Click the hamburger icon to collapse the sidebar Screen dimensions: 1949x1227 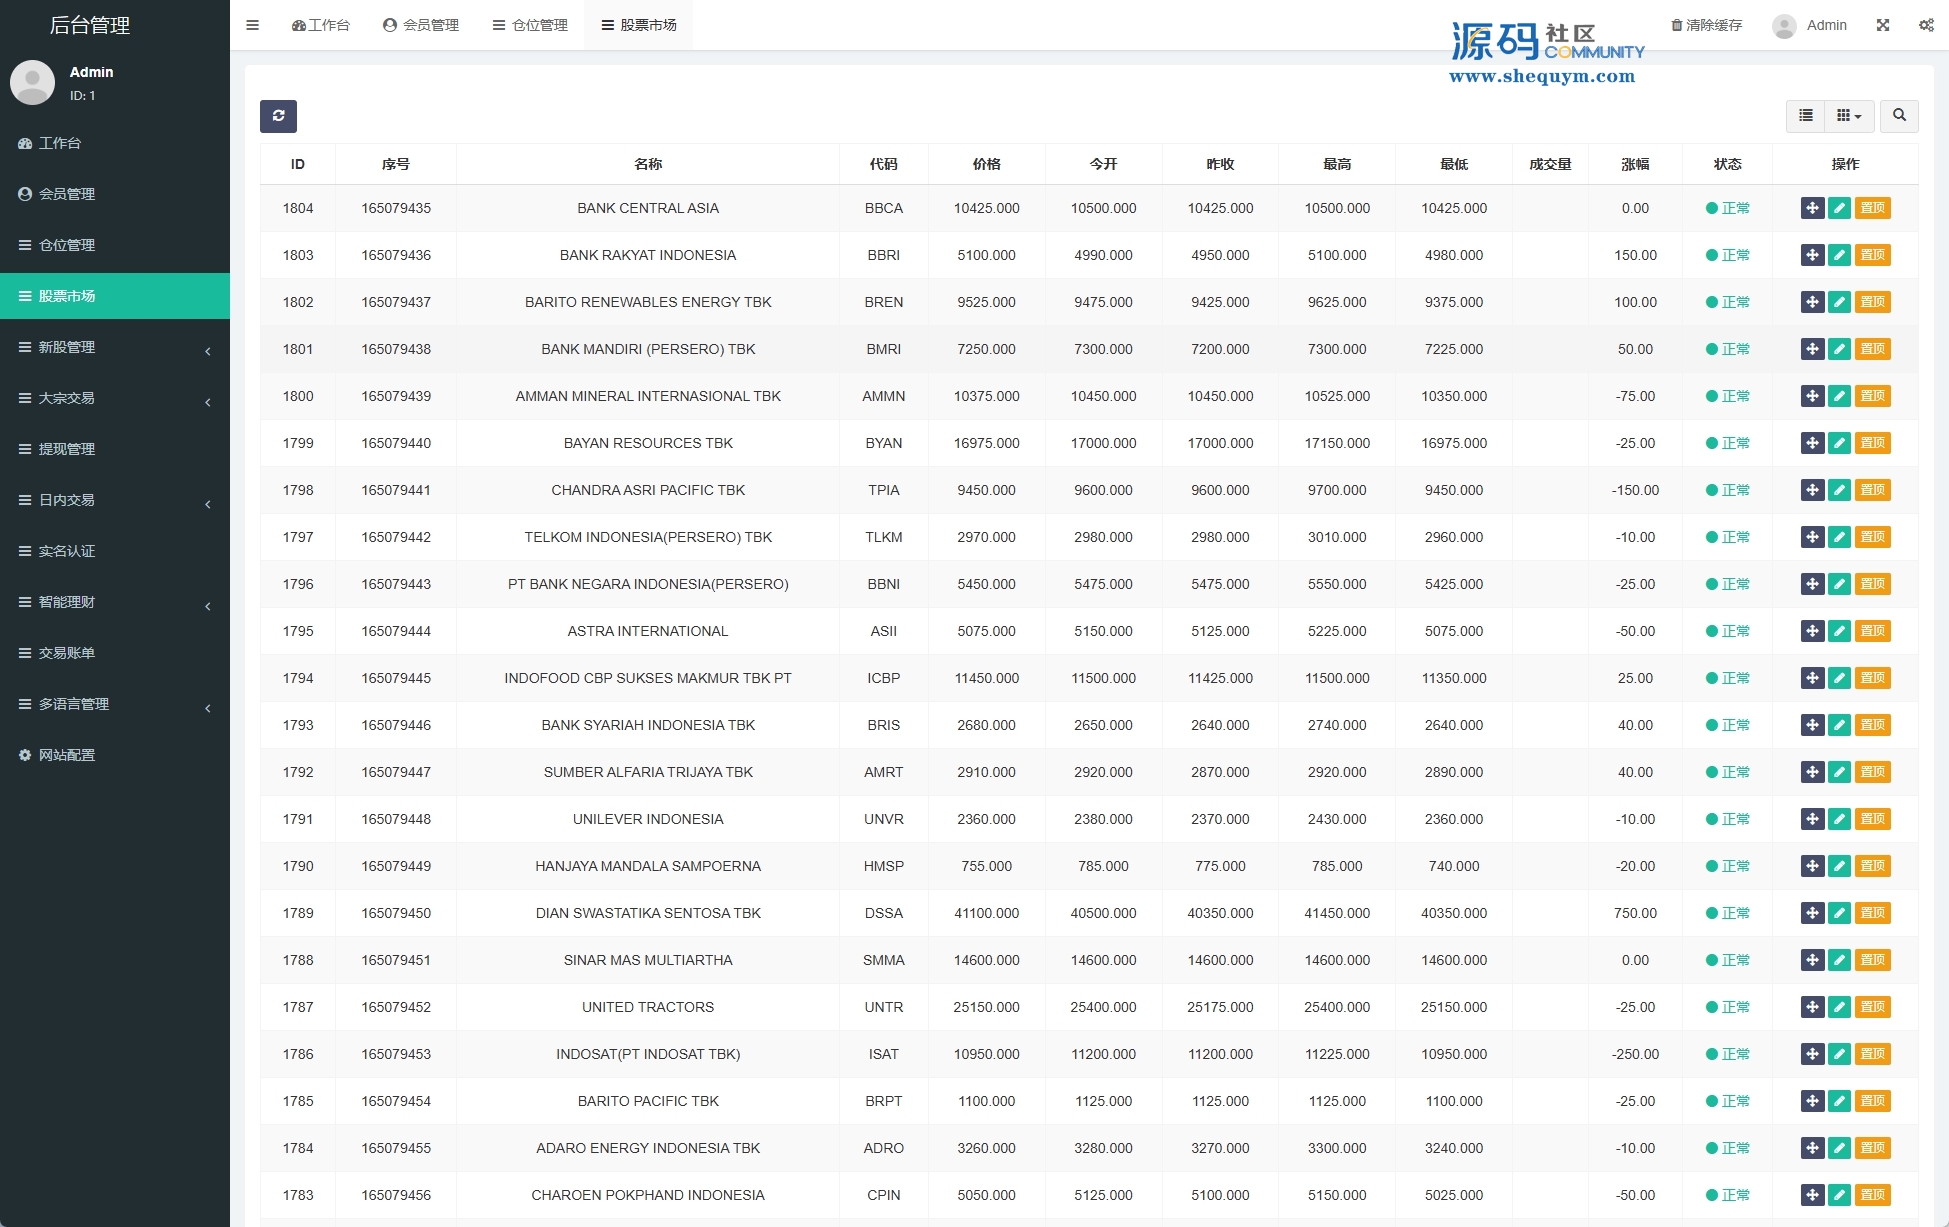point(252,25)
